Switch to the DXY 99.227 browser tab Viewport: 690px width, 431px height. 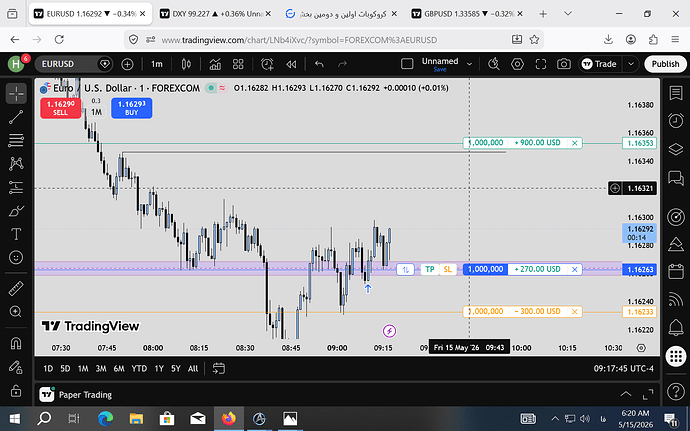[216, 14]
